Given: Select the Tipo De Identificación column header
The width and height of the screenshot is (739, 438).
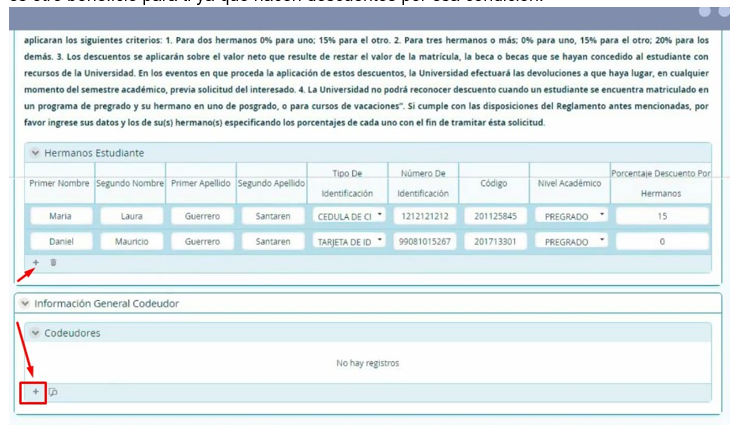Looking at the screenshot, I should [347, 183].
